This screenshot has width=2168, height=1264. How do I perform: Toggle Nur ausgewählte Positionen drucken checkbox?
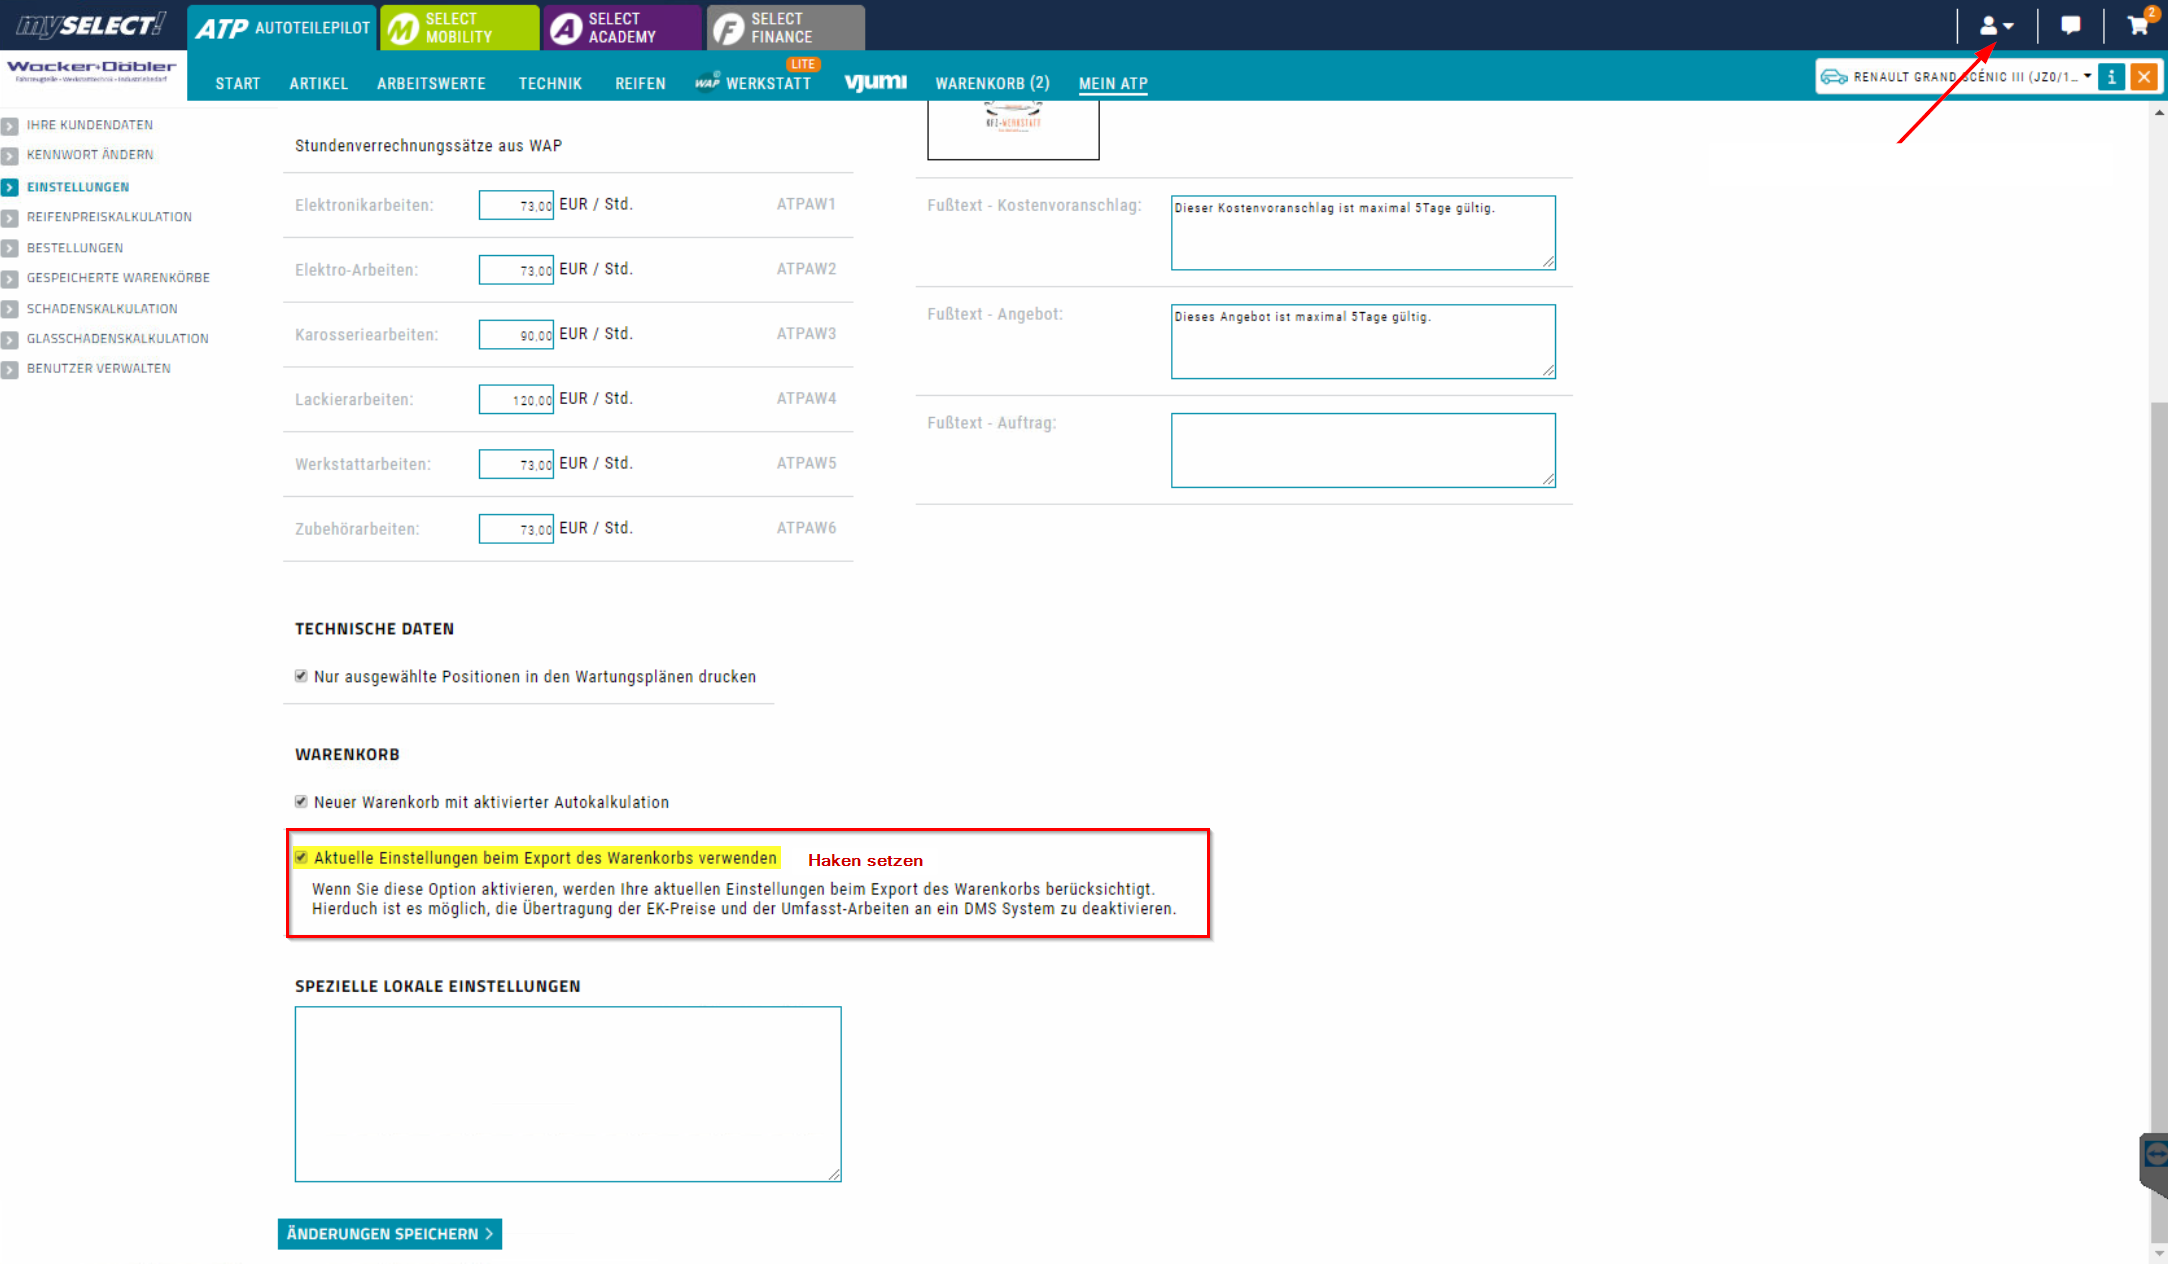tap(301, 676)
